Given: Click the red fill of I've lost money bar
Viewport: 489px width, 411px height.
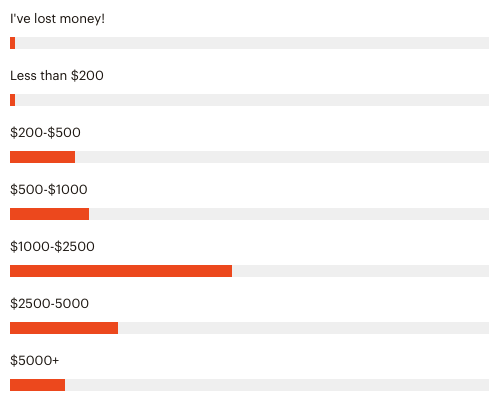Looking at the screenshot, I should coord(13,43).
